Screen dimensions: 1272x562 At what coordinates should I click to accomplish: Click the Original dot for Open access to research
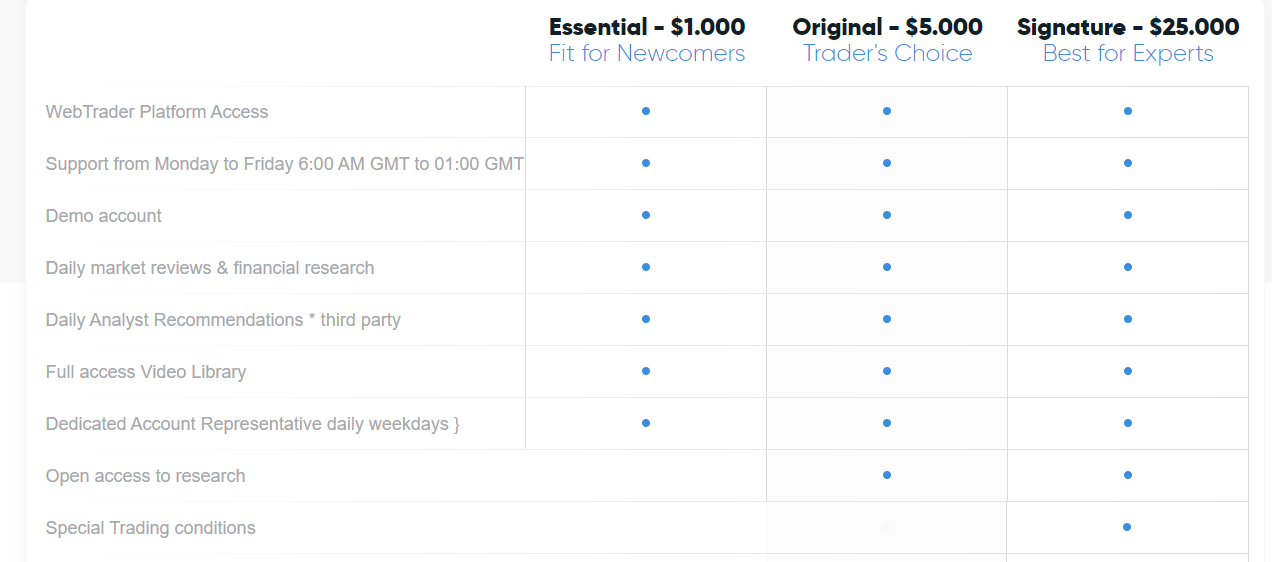(887, 475)
